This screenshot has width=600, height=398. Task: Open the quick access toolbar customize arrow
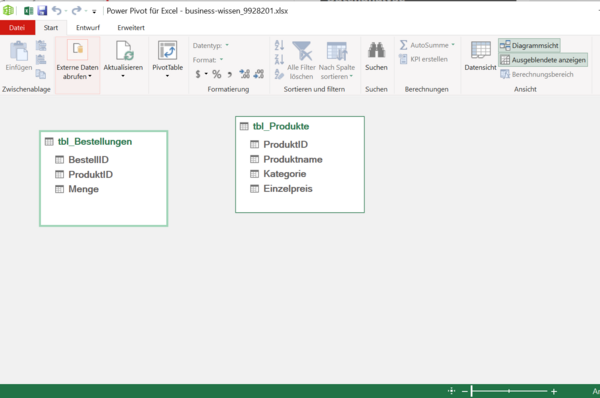pyautogui.click(x=94, y=11)
